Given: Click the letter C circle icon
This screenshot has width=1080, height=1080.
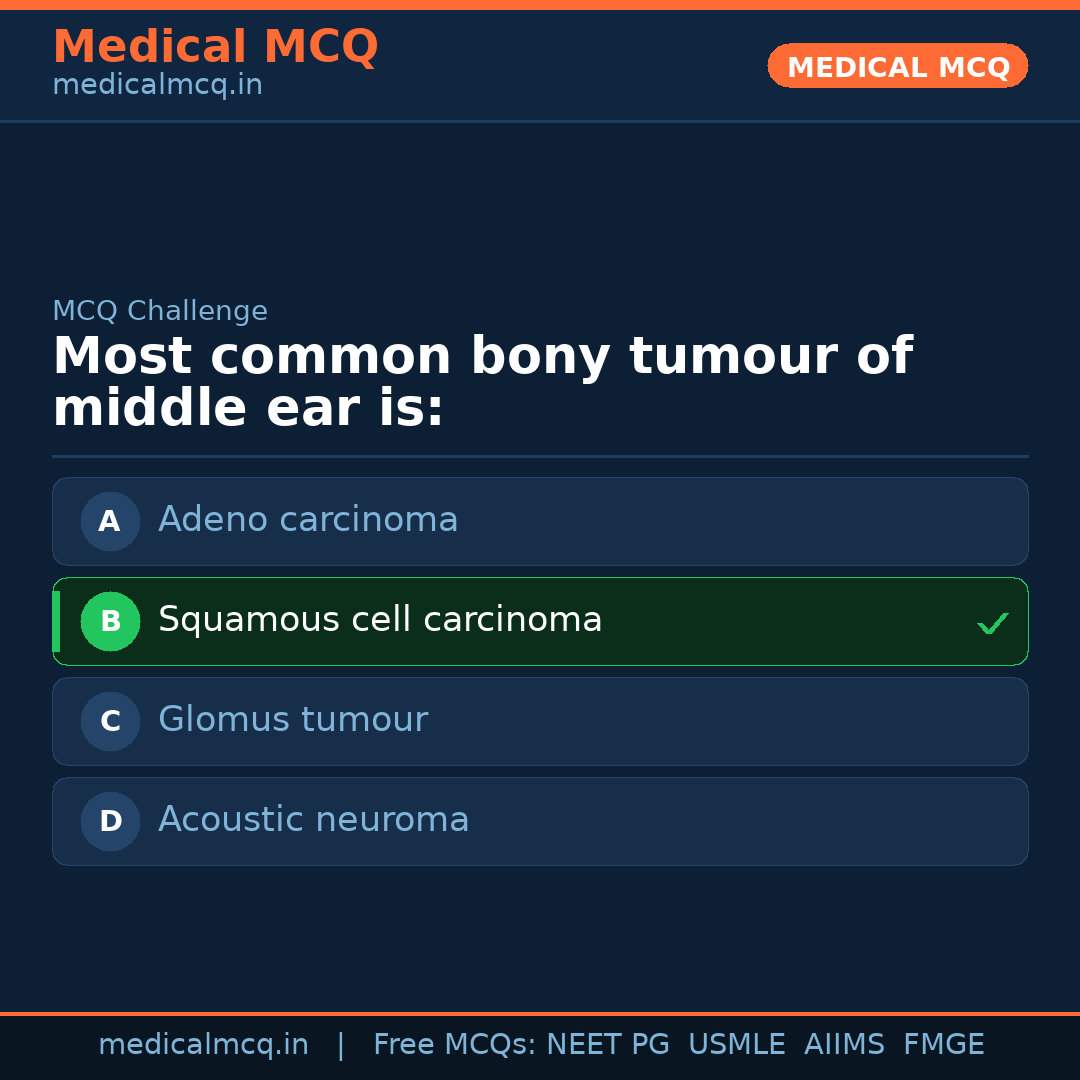Looking at the screenshot, I should click(x=110, y=721).
